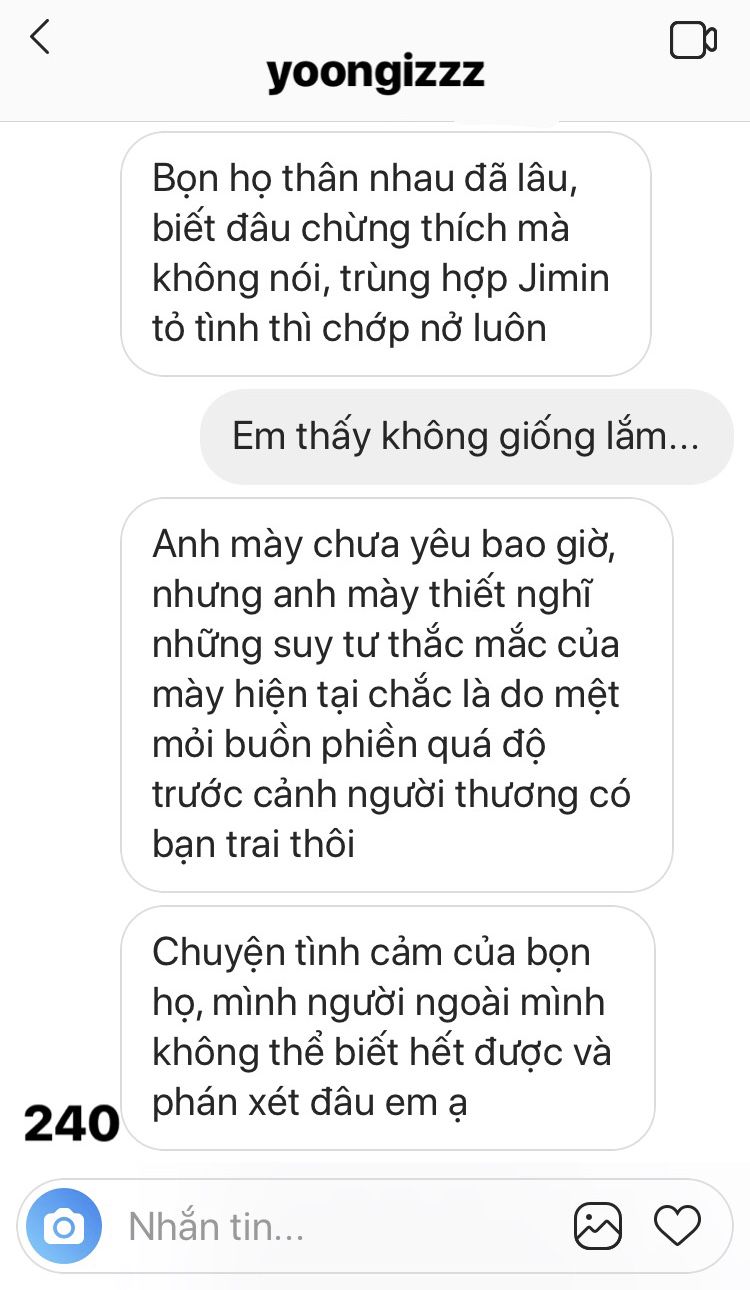Image resolution: width=750 pixels, height=1290 pixels.
Task: Select the sent message 'Em thấy không giống lắm...'
Action: [467, 437]
